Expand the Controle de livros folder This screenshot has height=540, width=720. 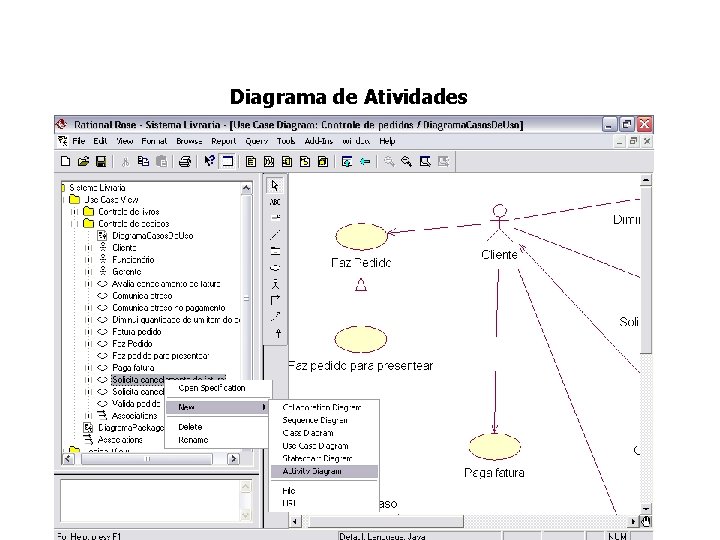pos(74,212)
